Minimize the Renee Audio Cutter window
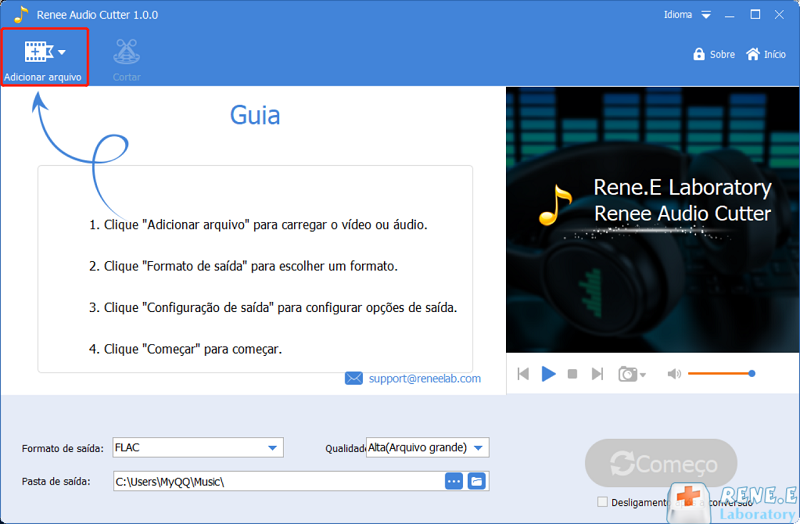The height and width of the screenshot is (524, 800). pyautogui.click(x=730, y=15)
